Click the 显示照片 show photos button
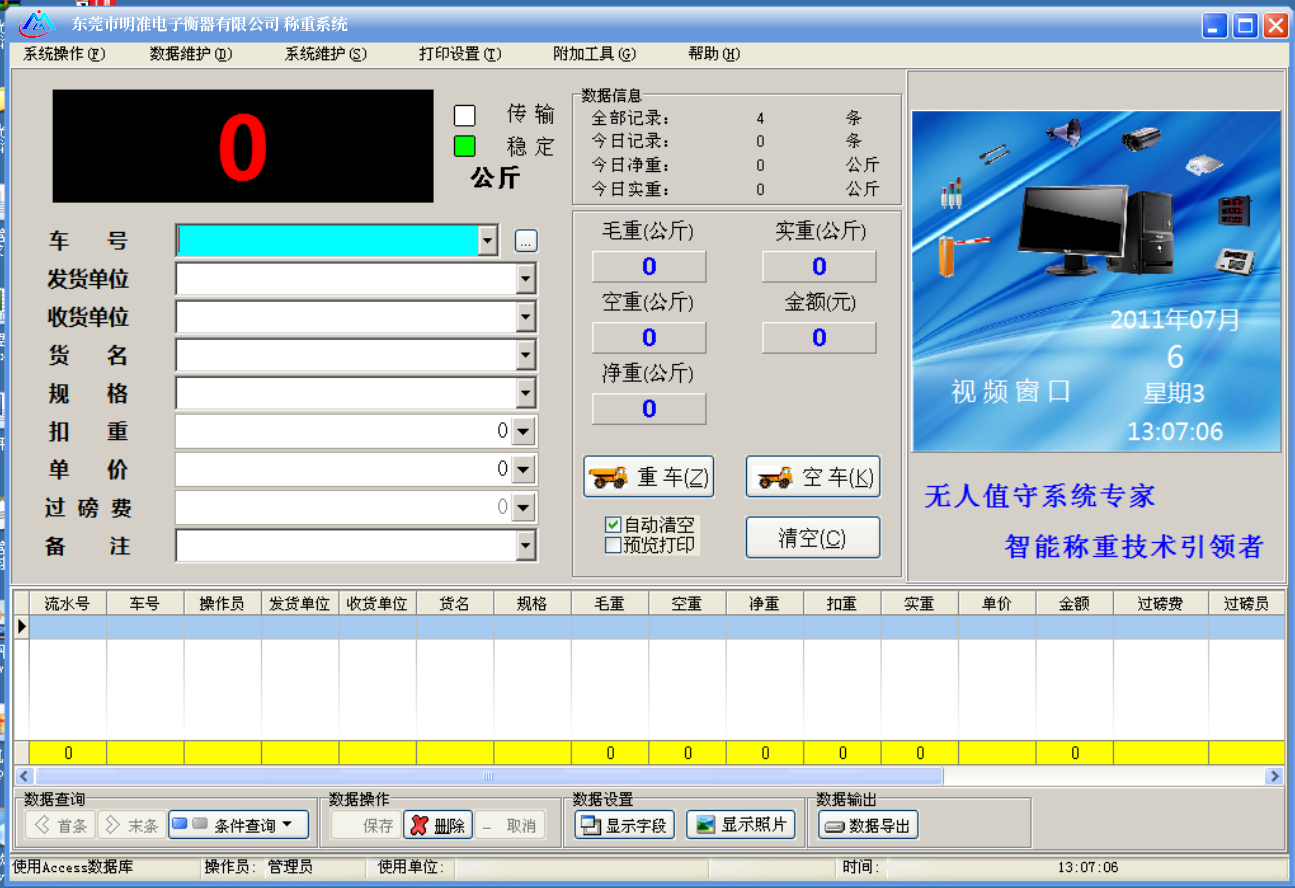 point(741,825)
